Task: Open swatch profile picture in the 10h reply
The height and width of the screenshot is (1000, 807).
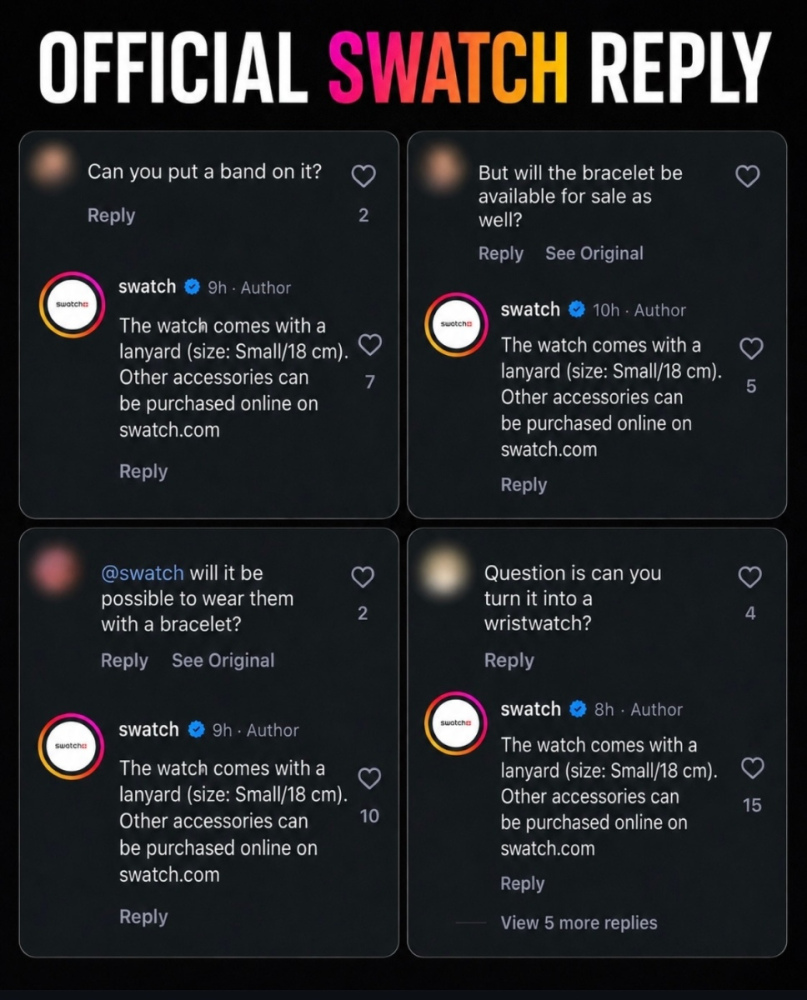Action: tap(456, 325)
